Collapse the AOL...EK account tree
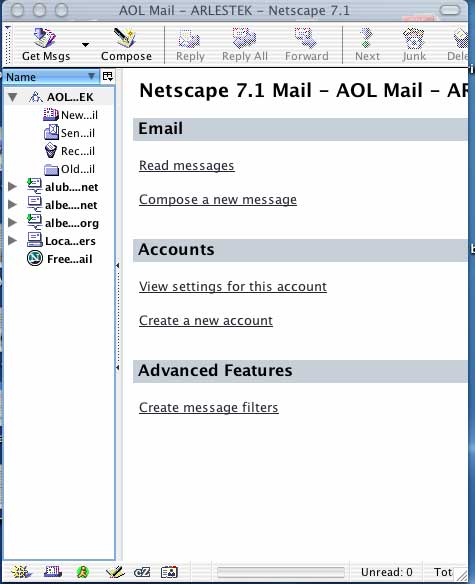This screenshot has width=475, height=584. point(13,98)
